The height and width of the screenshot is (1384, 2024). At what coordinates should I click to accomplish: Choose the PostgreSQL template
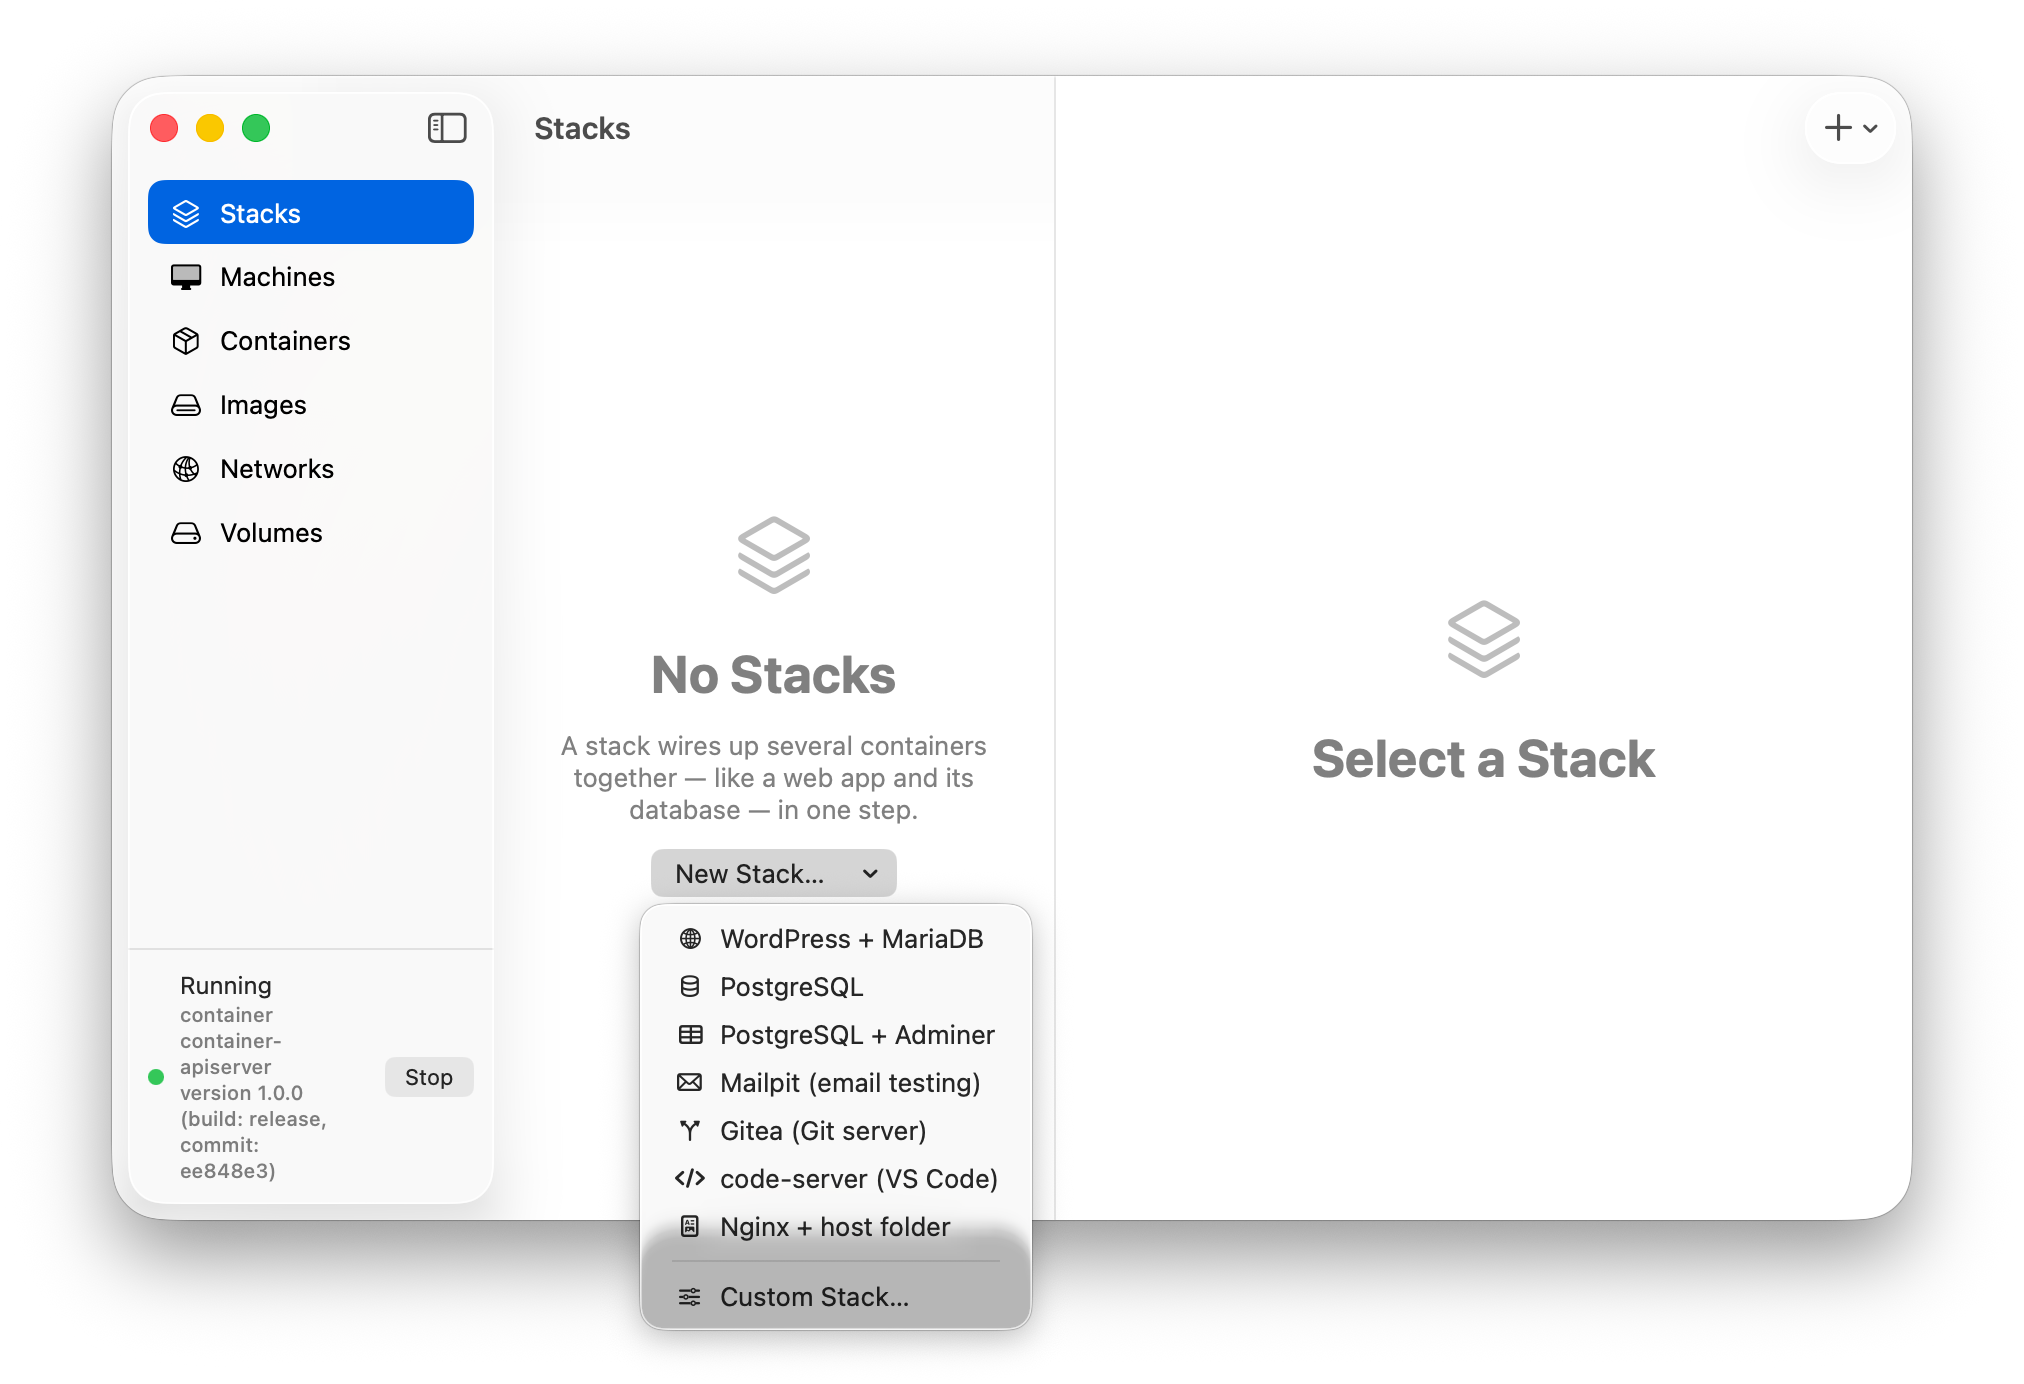click(x=836, y=987)
